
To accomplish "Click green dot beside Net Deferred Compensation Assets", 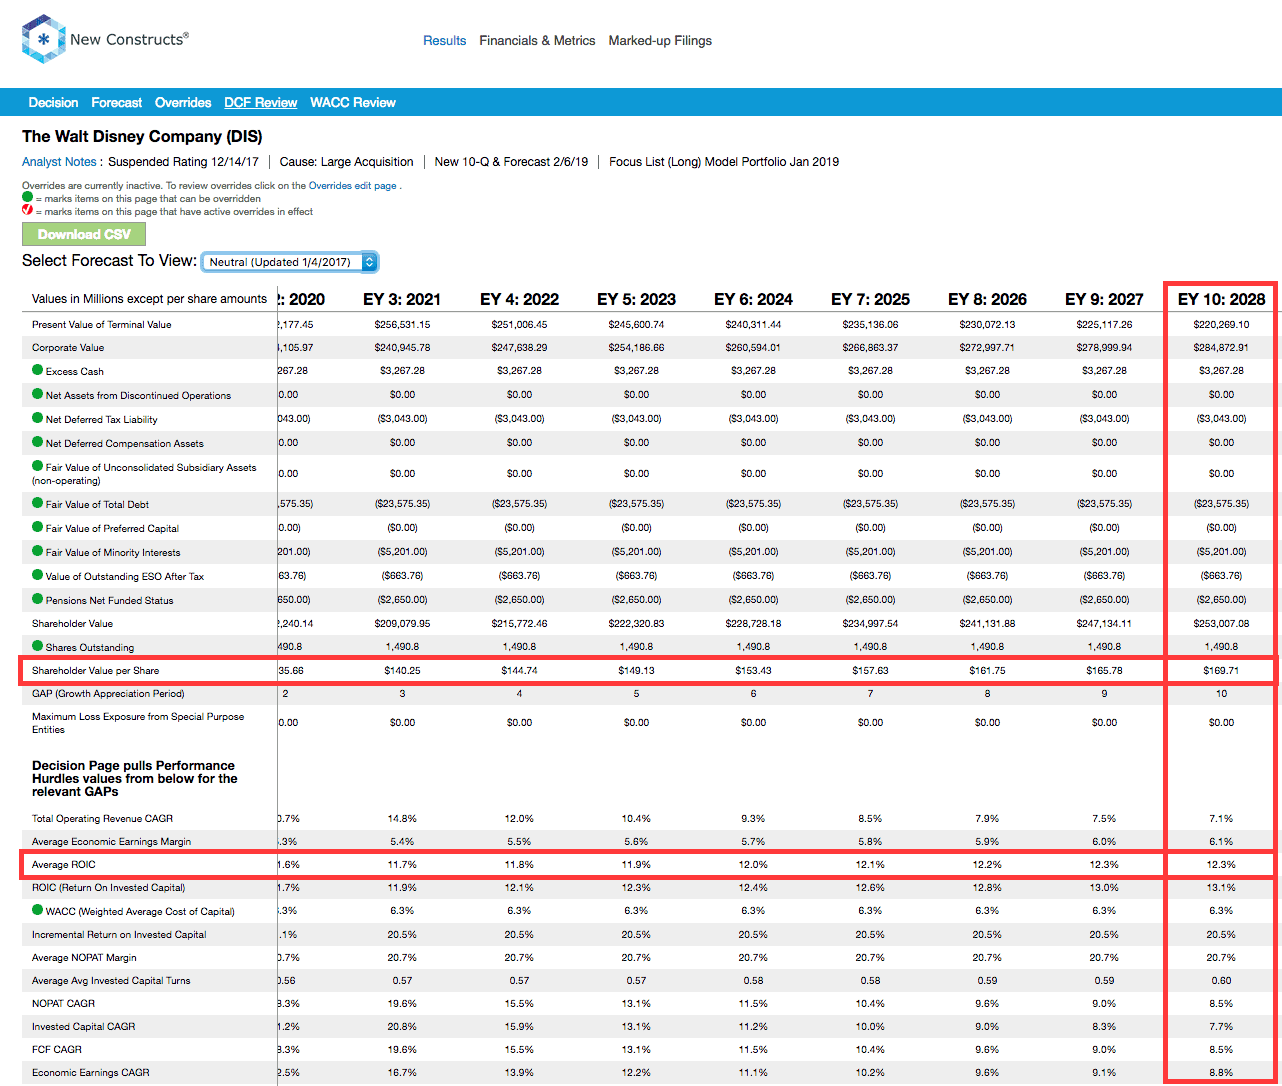I will 38,442.
